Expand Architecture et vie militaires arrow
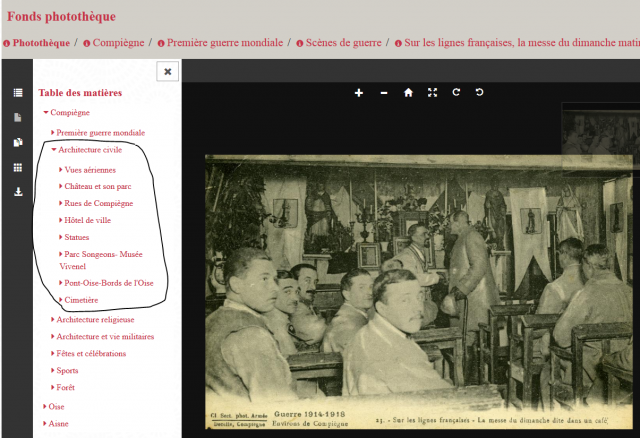 pos(53,336)
